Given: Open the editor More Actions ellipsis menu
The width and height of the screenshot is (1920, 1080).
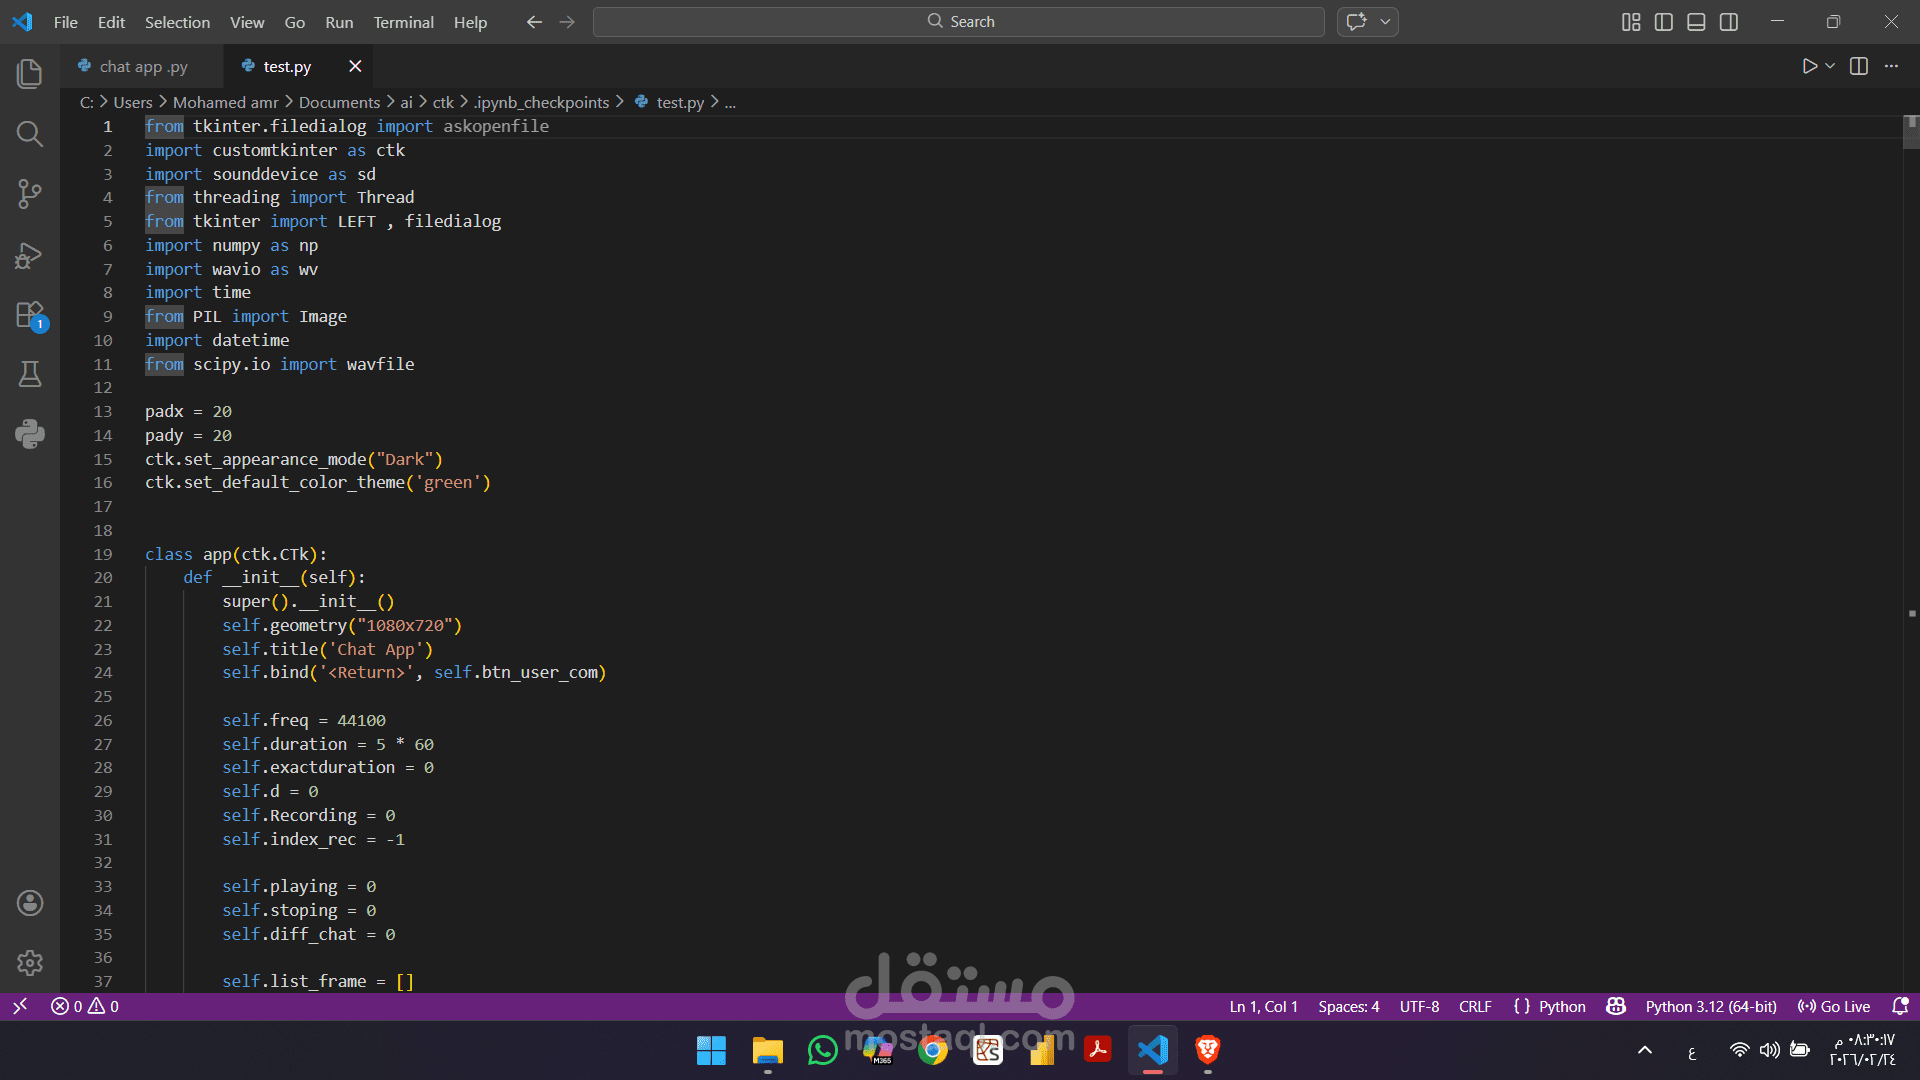Looking at the screenshot, I should [1891, 66].
